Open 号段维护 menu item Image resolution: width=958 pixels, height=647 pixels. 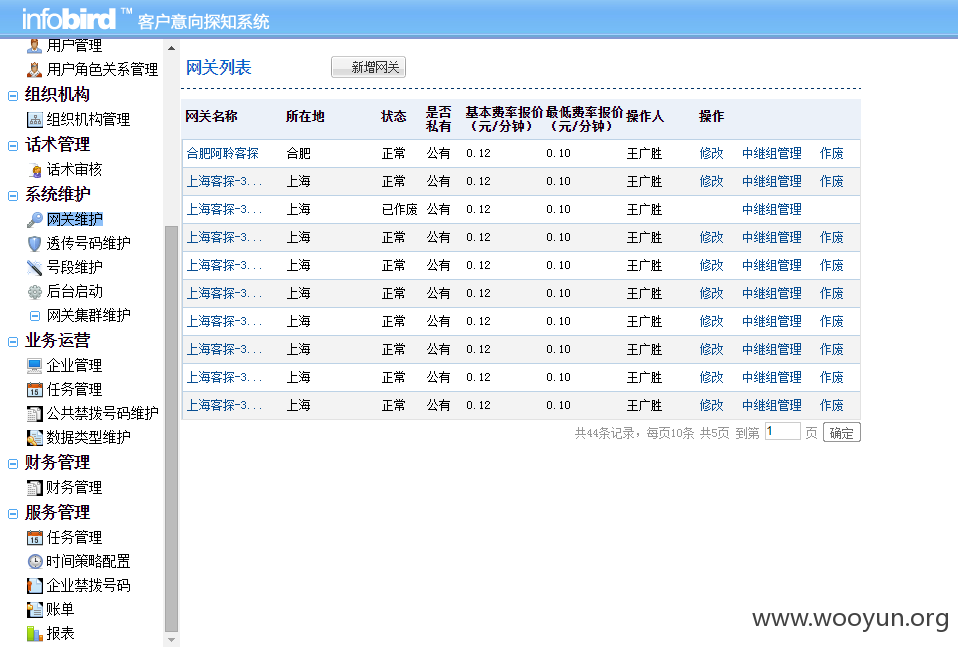coord(75,268)
